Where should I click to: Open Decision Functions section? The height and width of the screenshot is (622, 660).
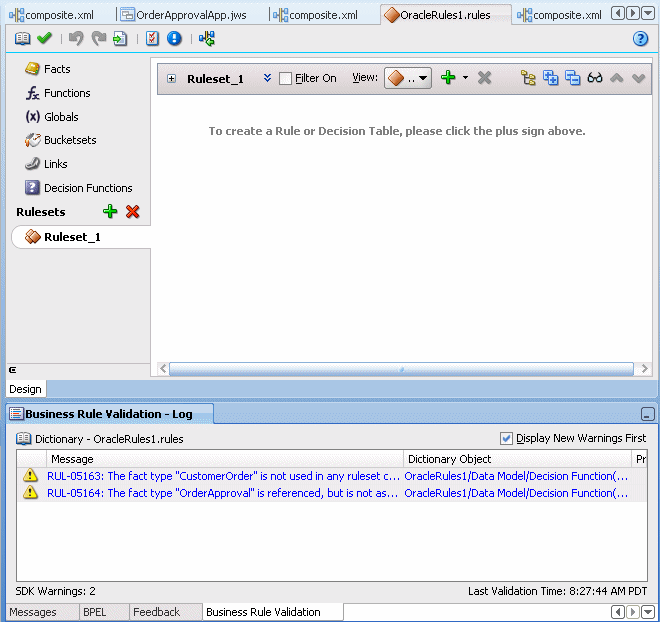(78, 188)
